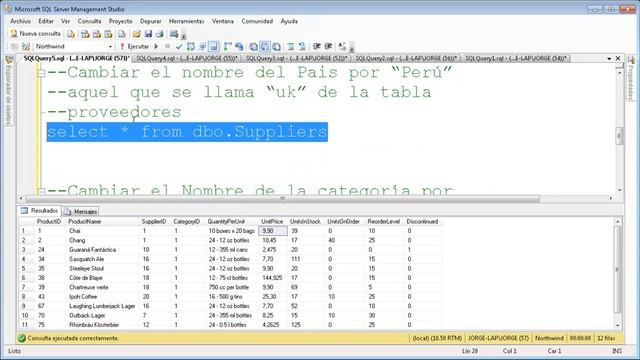
Task: Open the Depurar menu
Action: [x=150, y=21]
